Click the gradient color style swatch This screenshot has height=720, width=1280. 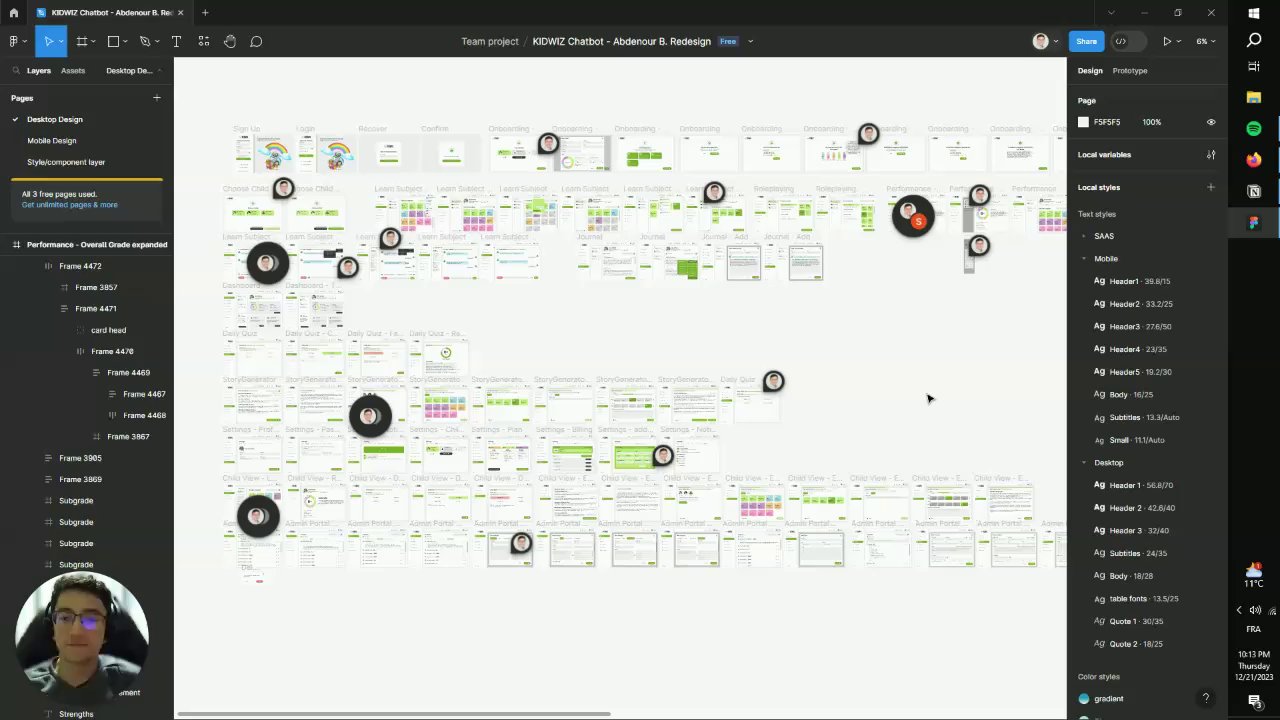(x=1084, y=699)
